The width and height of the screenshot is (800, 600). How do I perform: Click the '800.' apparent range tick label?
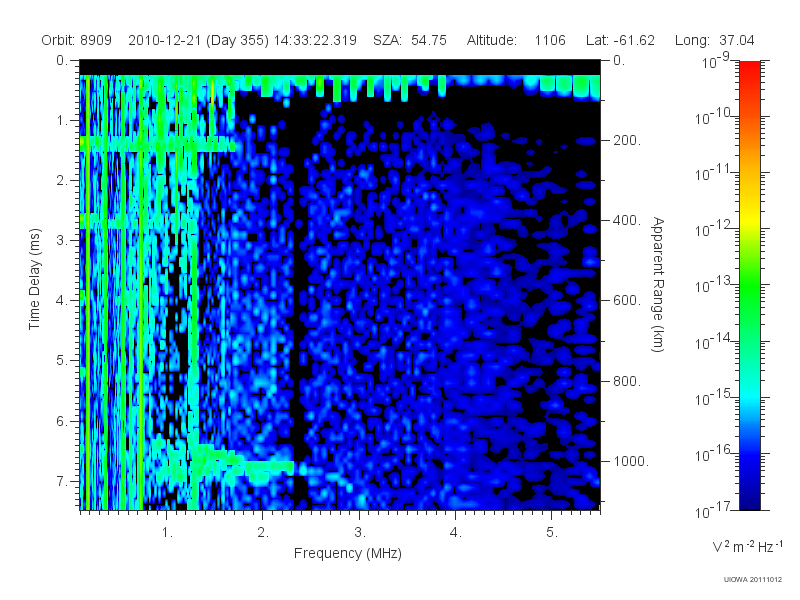click(627, 381)
